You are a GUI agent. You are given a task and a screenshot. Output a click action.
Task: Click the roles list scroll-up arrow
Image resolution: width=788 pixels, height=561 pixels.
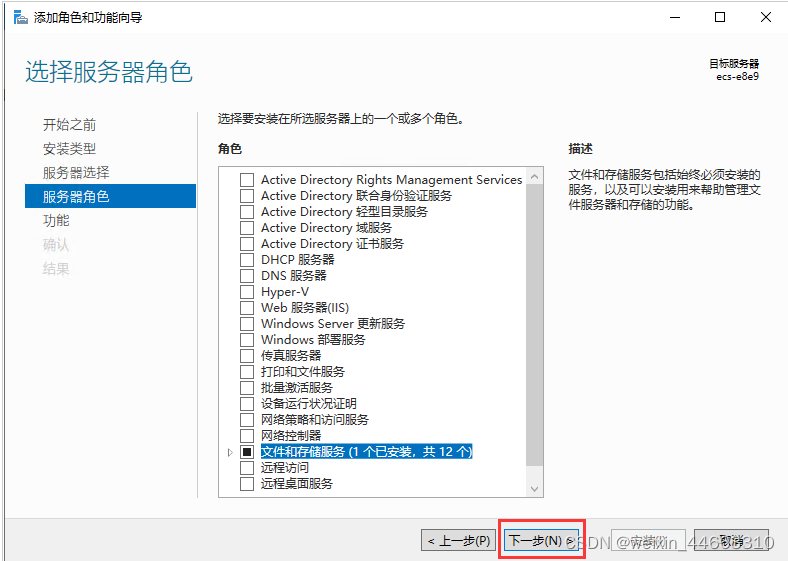tap(534, 178)
